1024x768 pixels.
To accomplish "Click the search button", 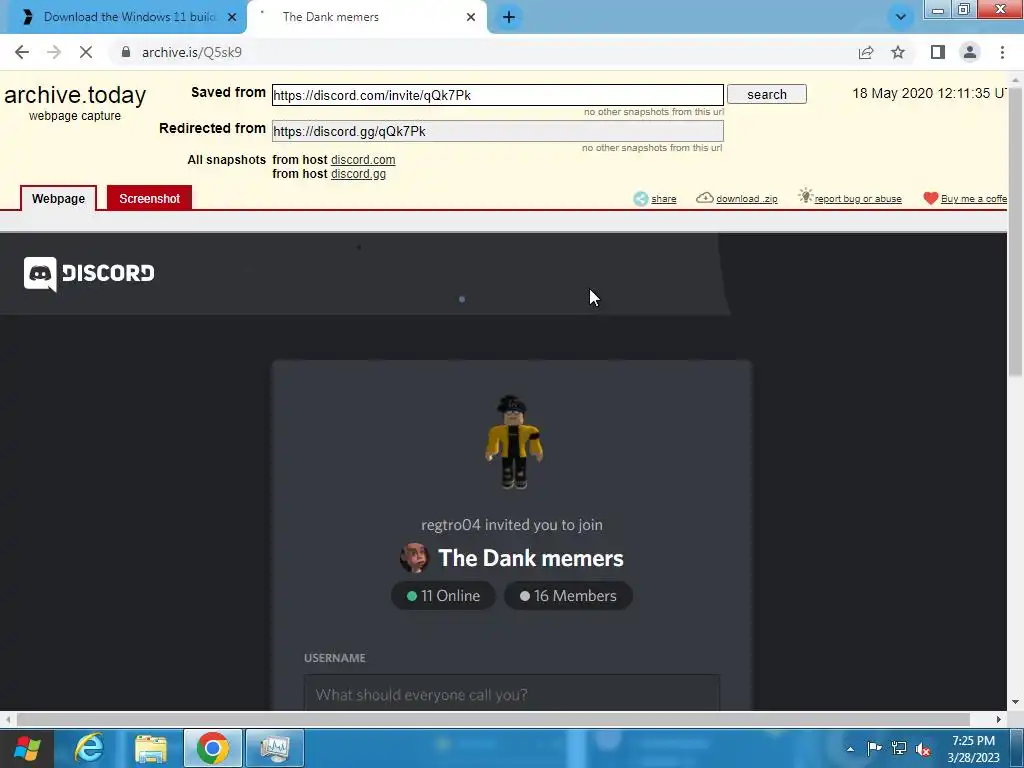I will tap(767, 95).
